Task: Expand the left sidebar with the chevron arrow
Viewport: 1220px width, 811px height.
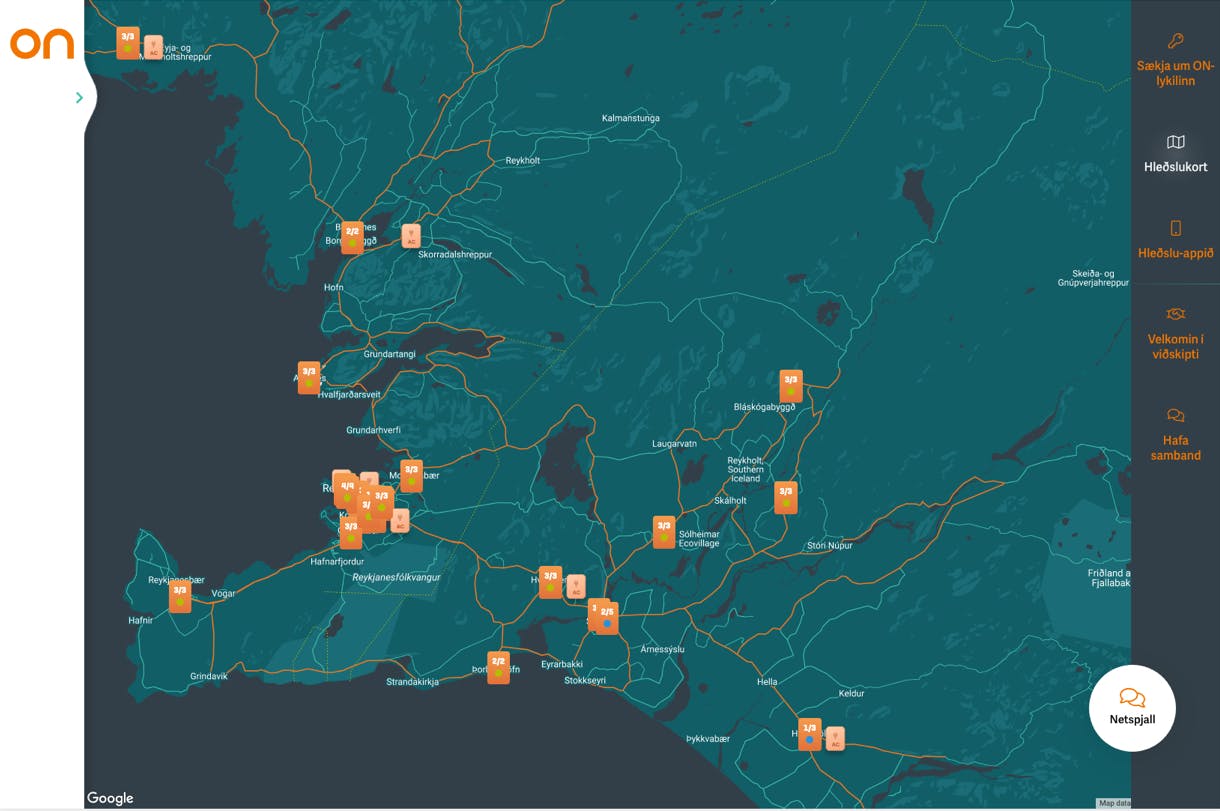Action: (x=79, y=97)
